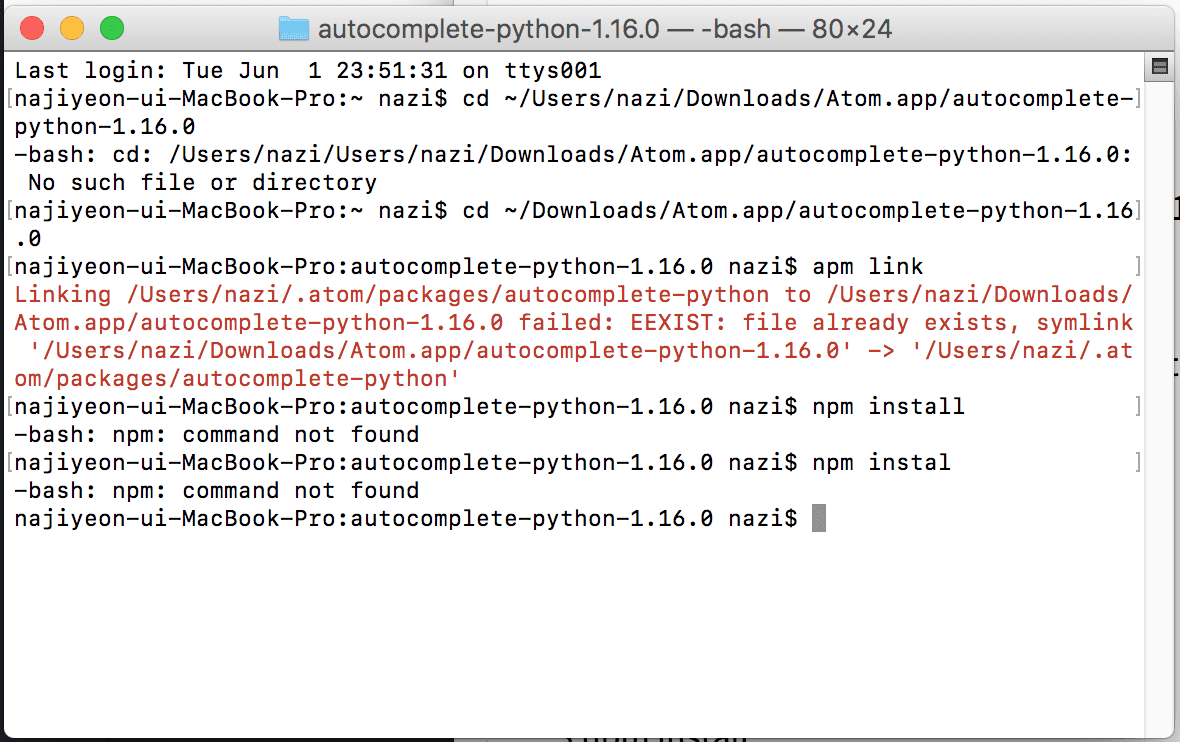Click the split pane icon above scrollbar
The height and width of the screenshot is (742, 1180).
click(1160, 67)
